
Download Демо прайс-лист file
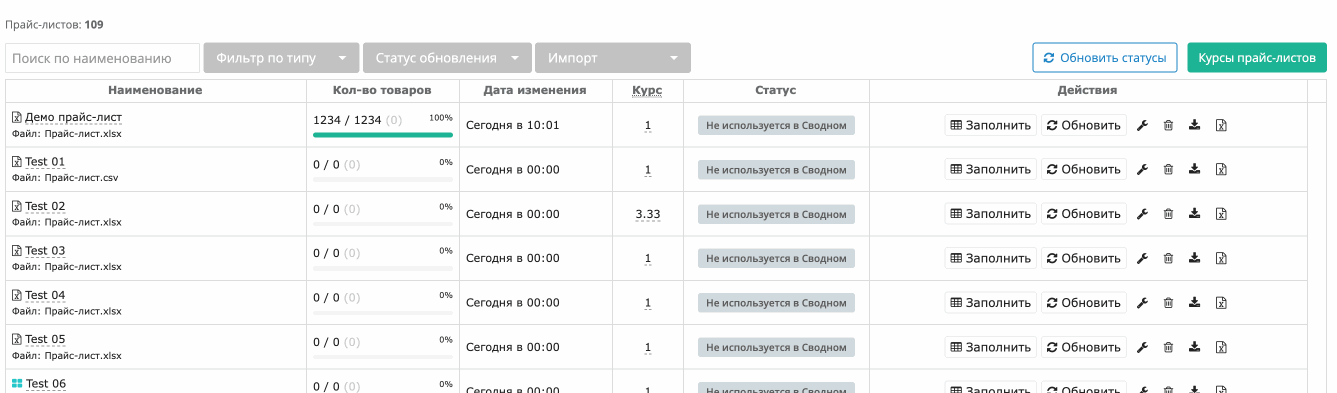(x=1194, y=125)
